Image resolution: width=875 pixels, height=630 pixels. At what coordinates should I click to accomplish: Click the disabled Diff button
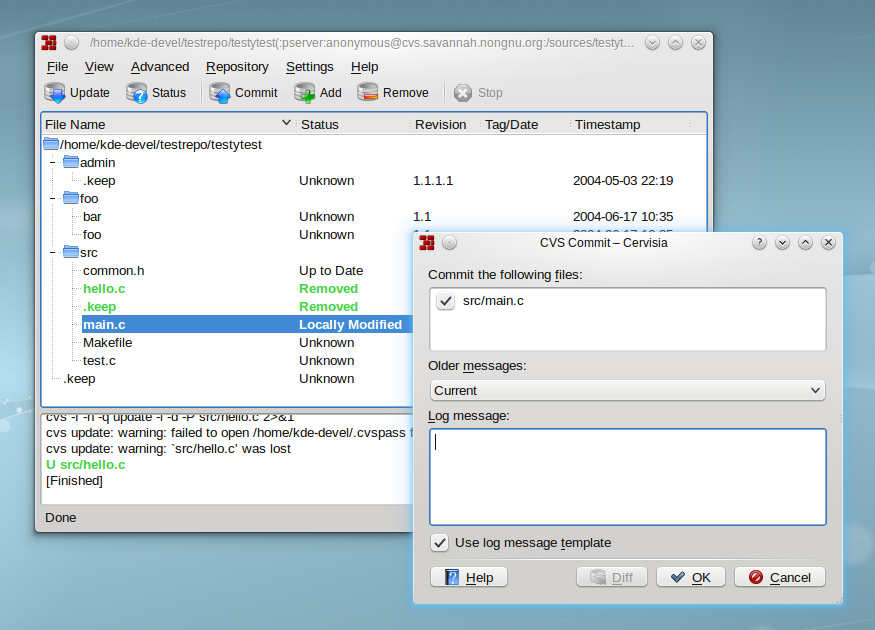612,577
